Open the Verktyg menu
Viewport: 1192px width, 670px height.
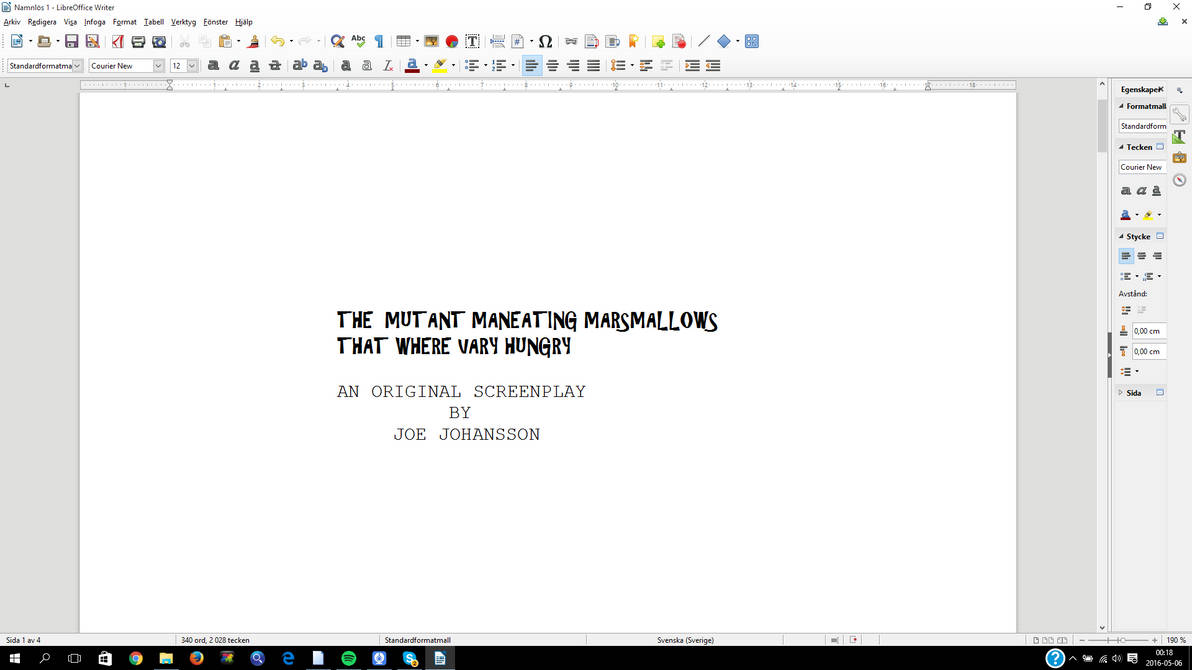(183, 22)
